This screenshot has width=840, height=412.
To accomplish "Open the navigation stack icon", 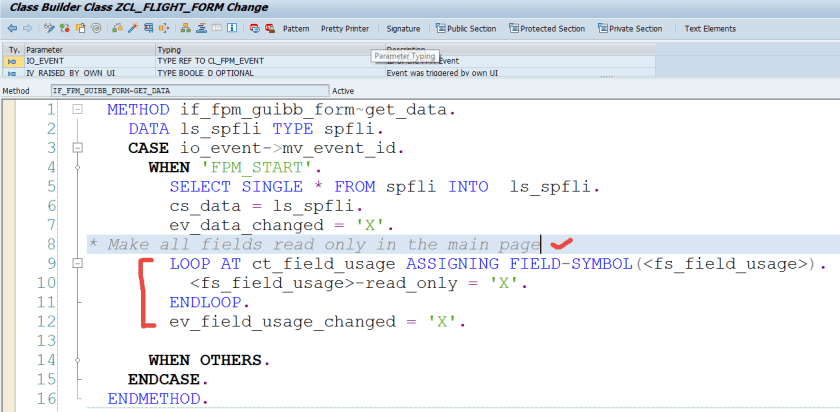I will pyautogui.click(x=201, y=28).
